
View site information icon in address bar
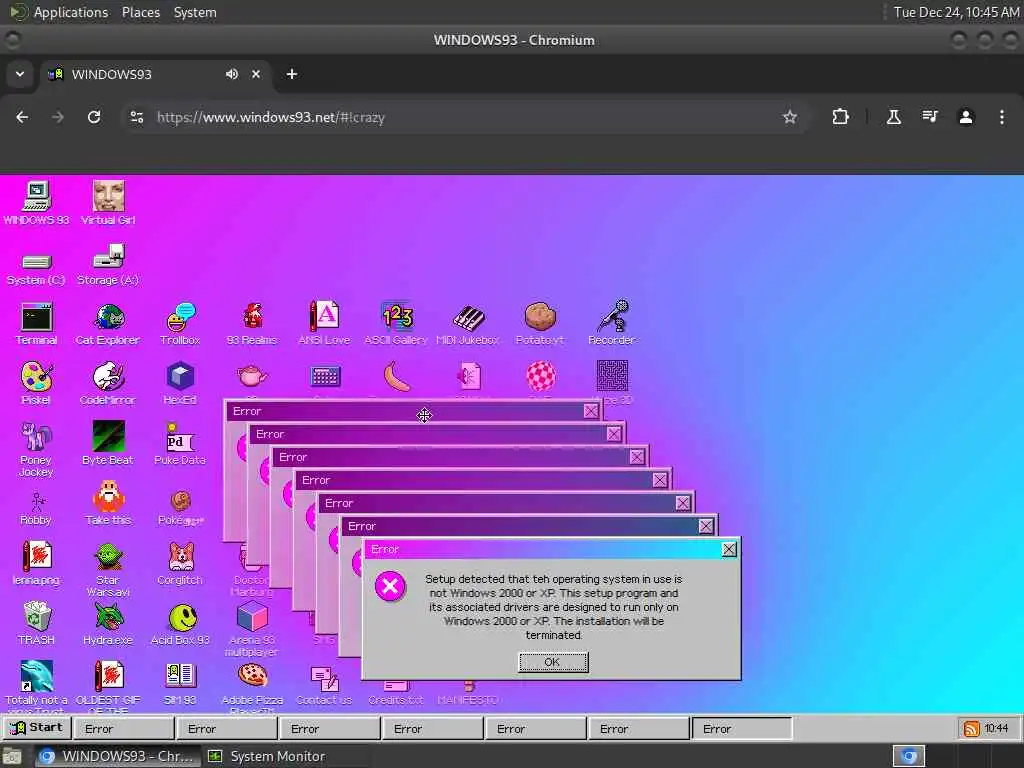(136, 117)
